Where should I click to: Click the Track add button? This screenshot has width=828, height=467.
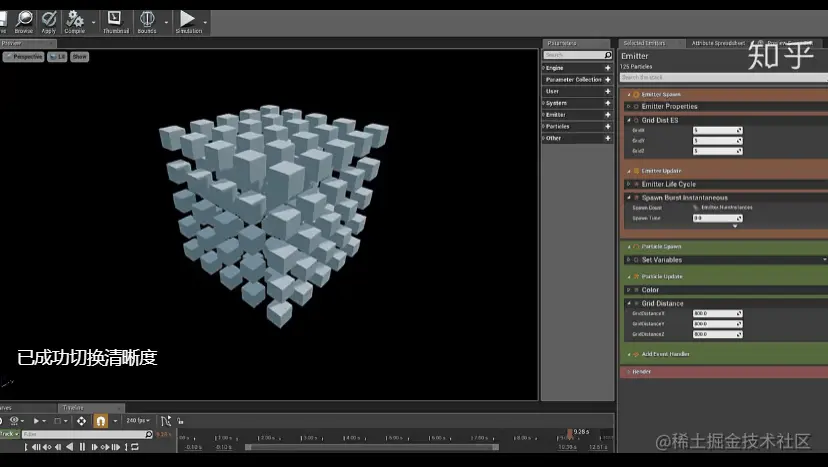tap(10, 434)
